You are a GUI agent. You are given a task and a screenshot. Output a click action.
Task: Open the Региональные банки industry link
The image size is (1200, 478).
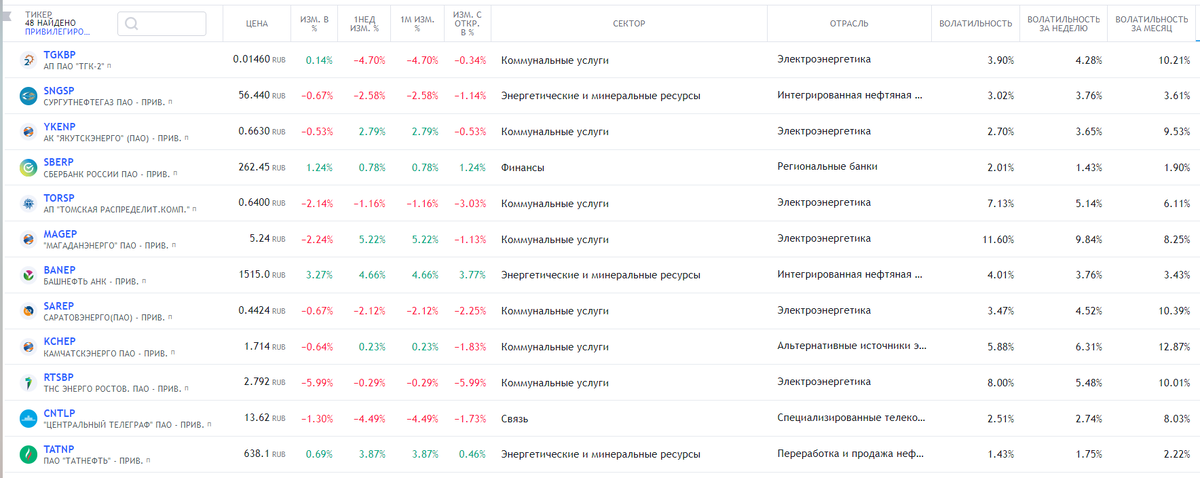point(827,167)
